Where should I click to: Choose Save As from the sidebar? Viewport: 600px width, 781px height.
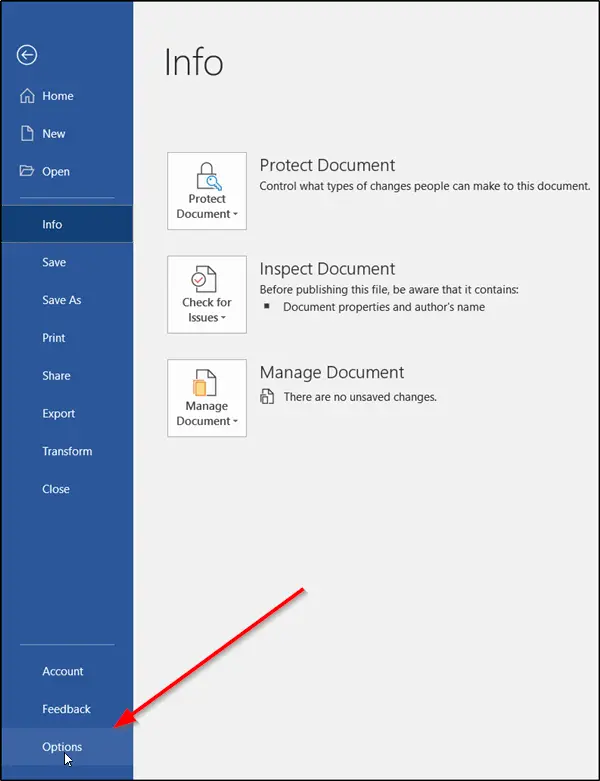[67, 300]
